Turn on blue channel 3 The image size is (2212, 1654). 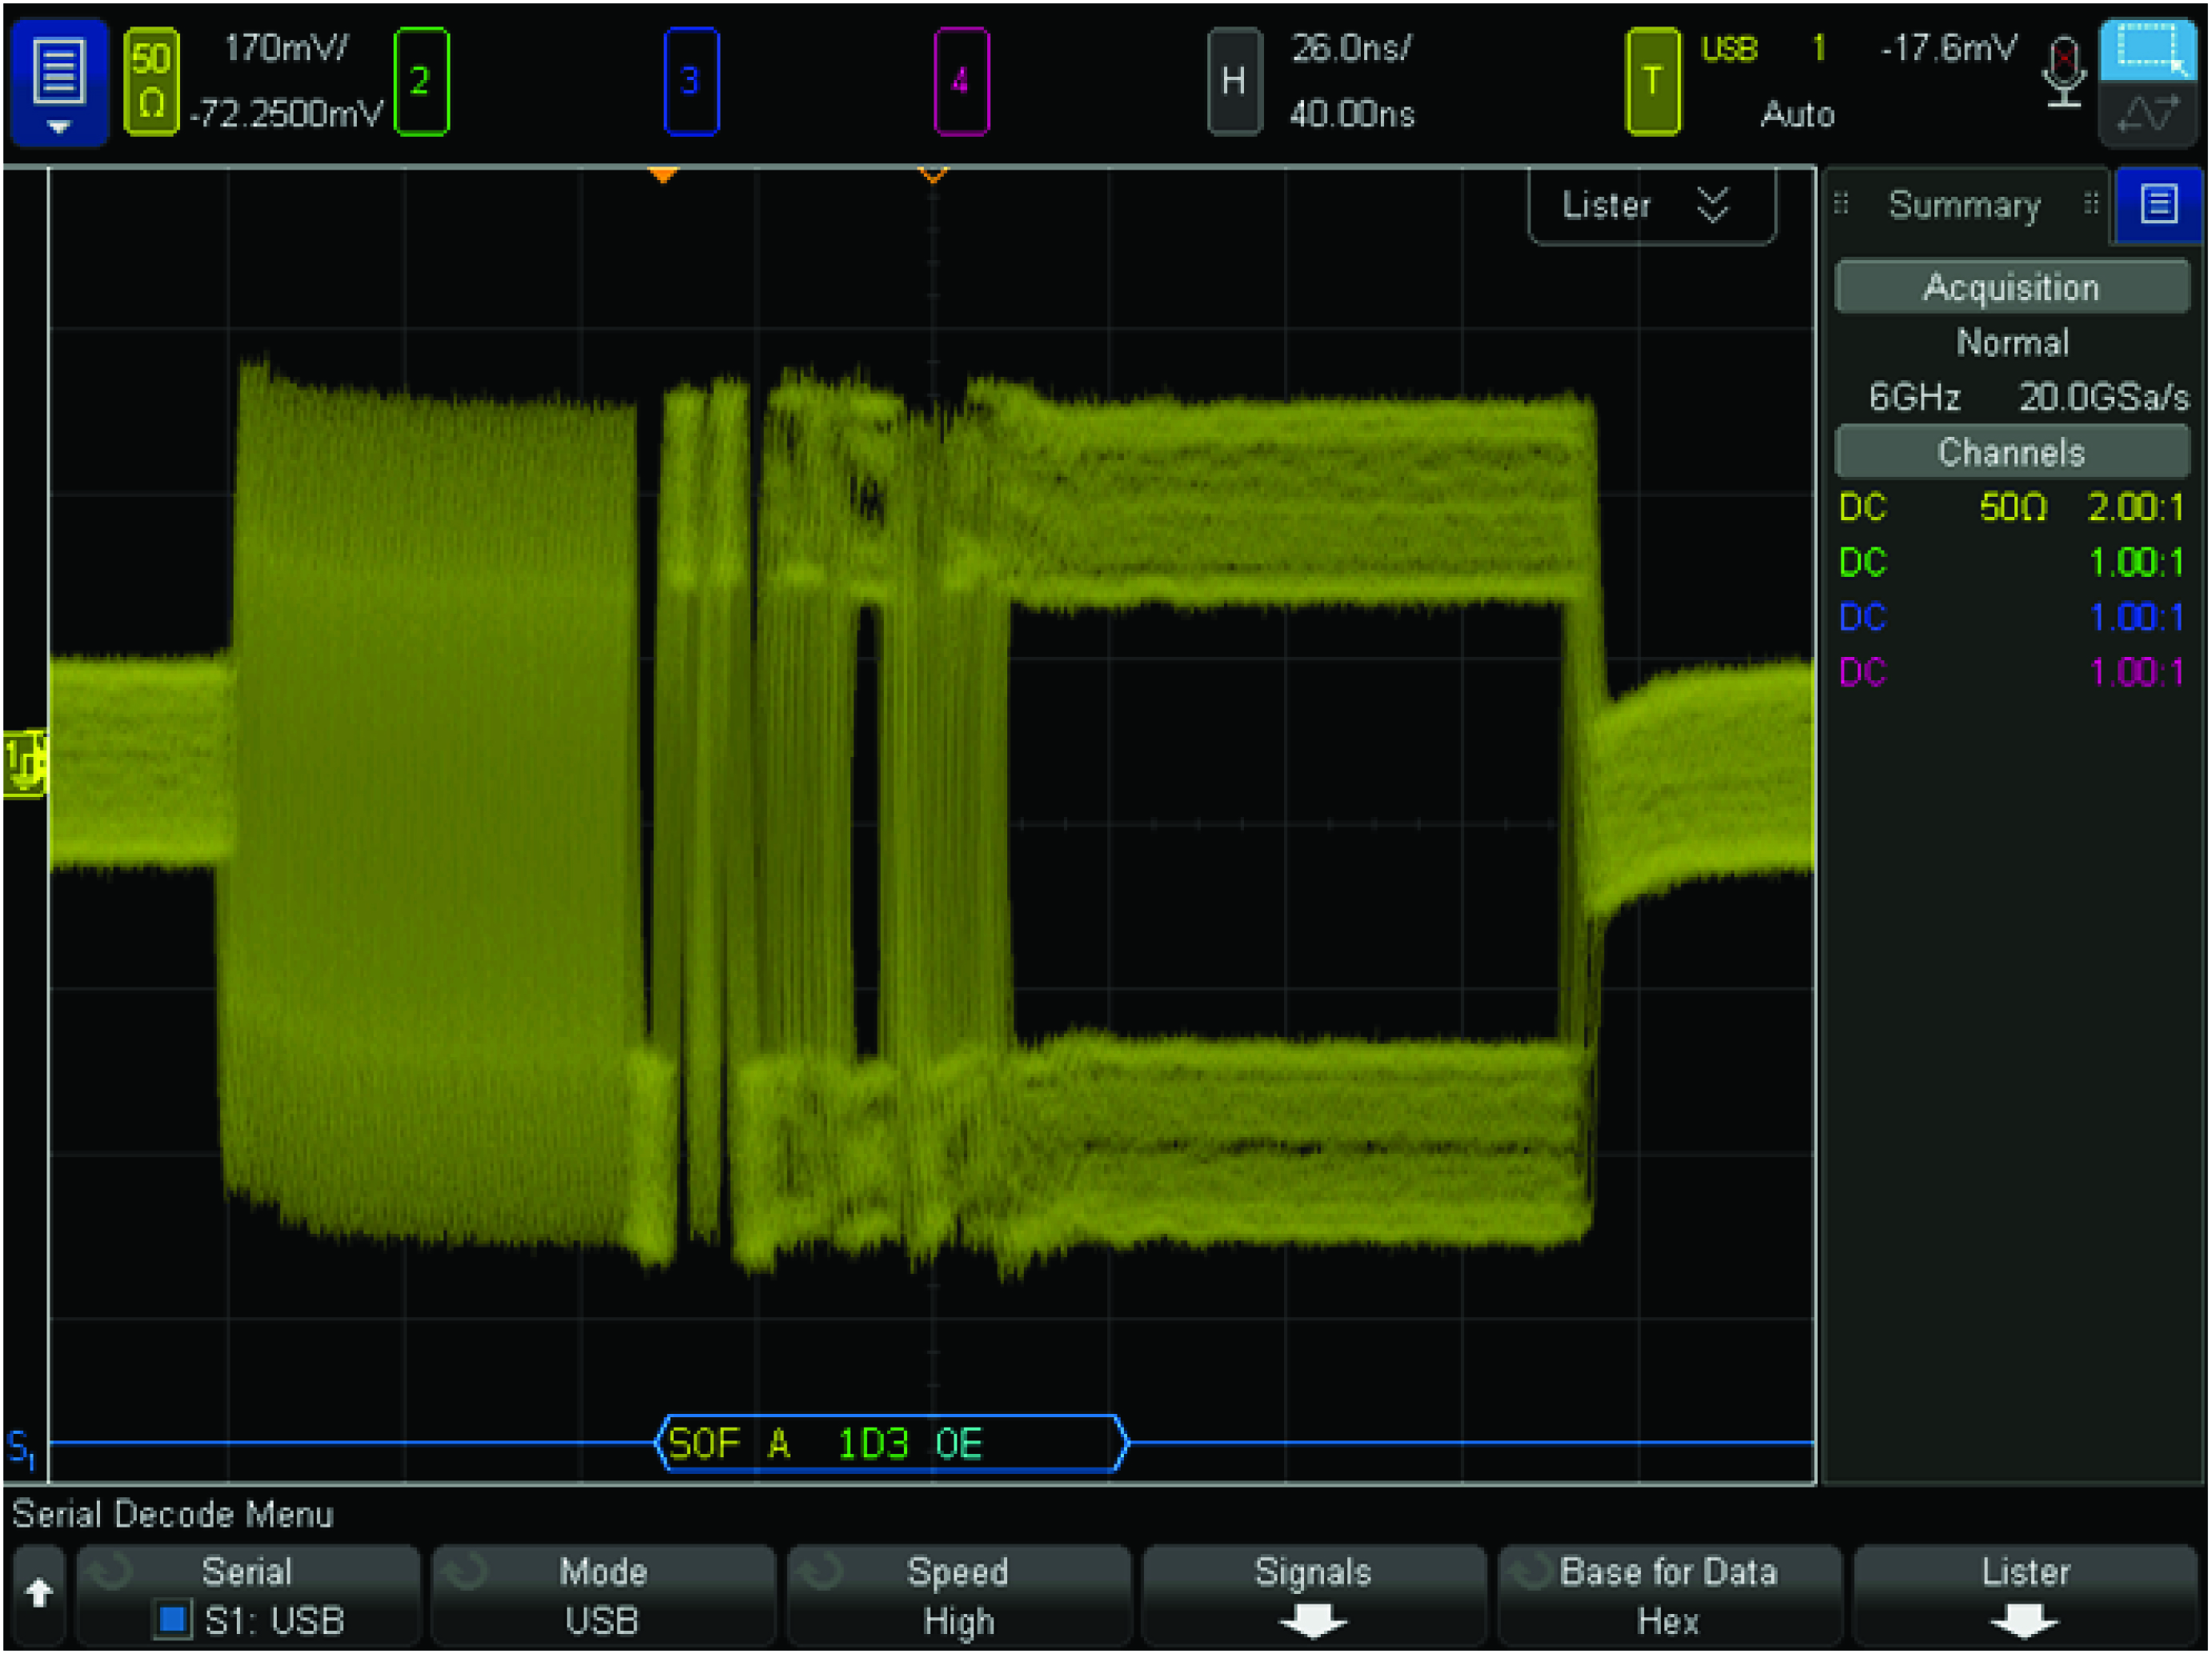[x=690, y=82]
